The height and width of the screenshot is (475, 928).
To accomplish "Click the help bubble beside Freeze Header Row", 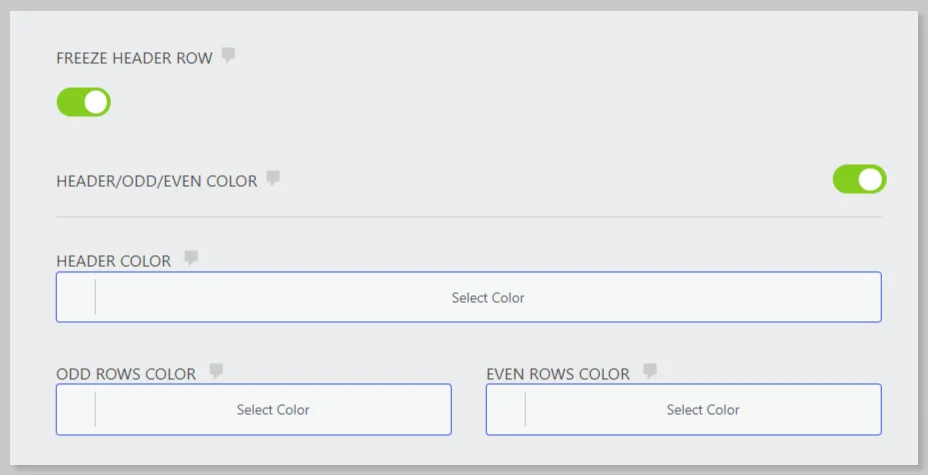I will [x=229, y=55].
